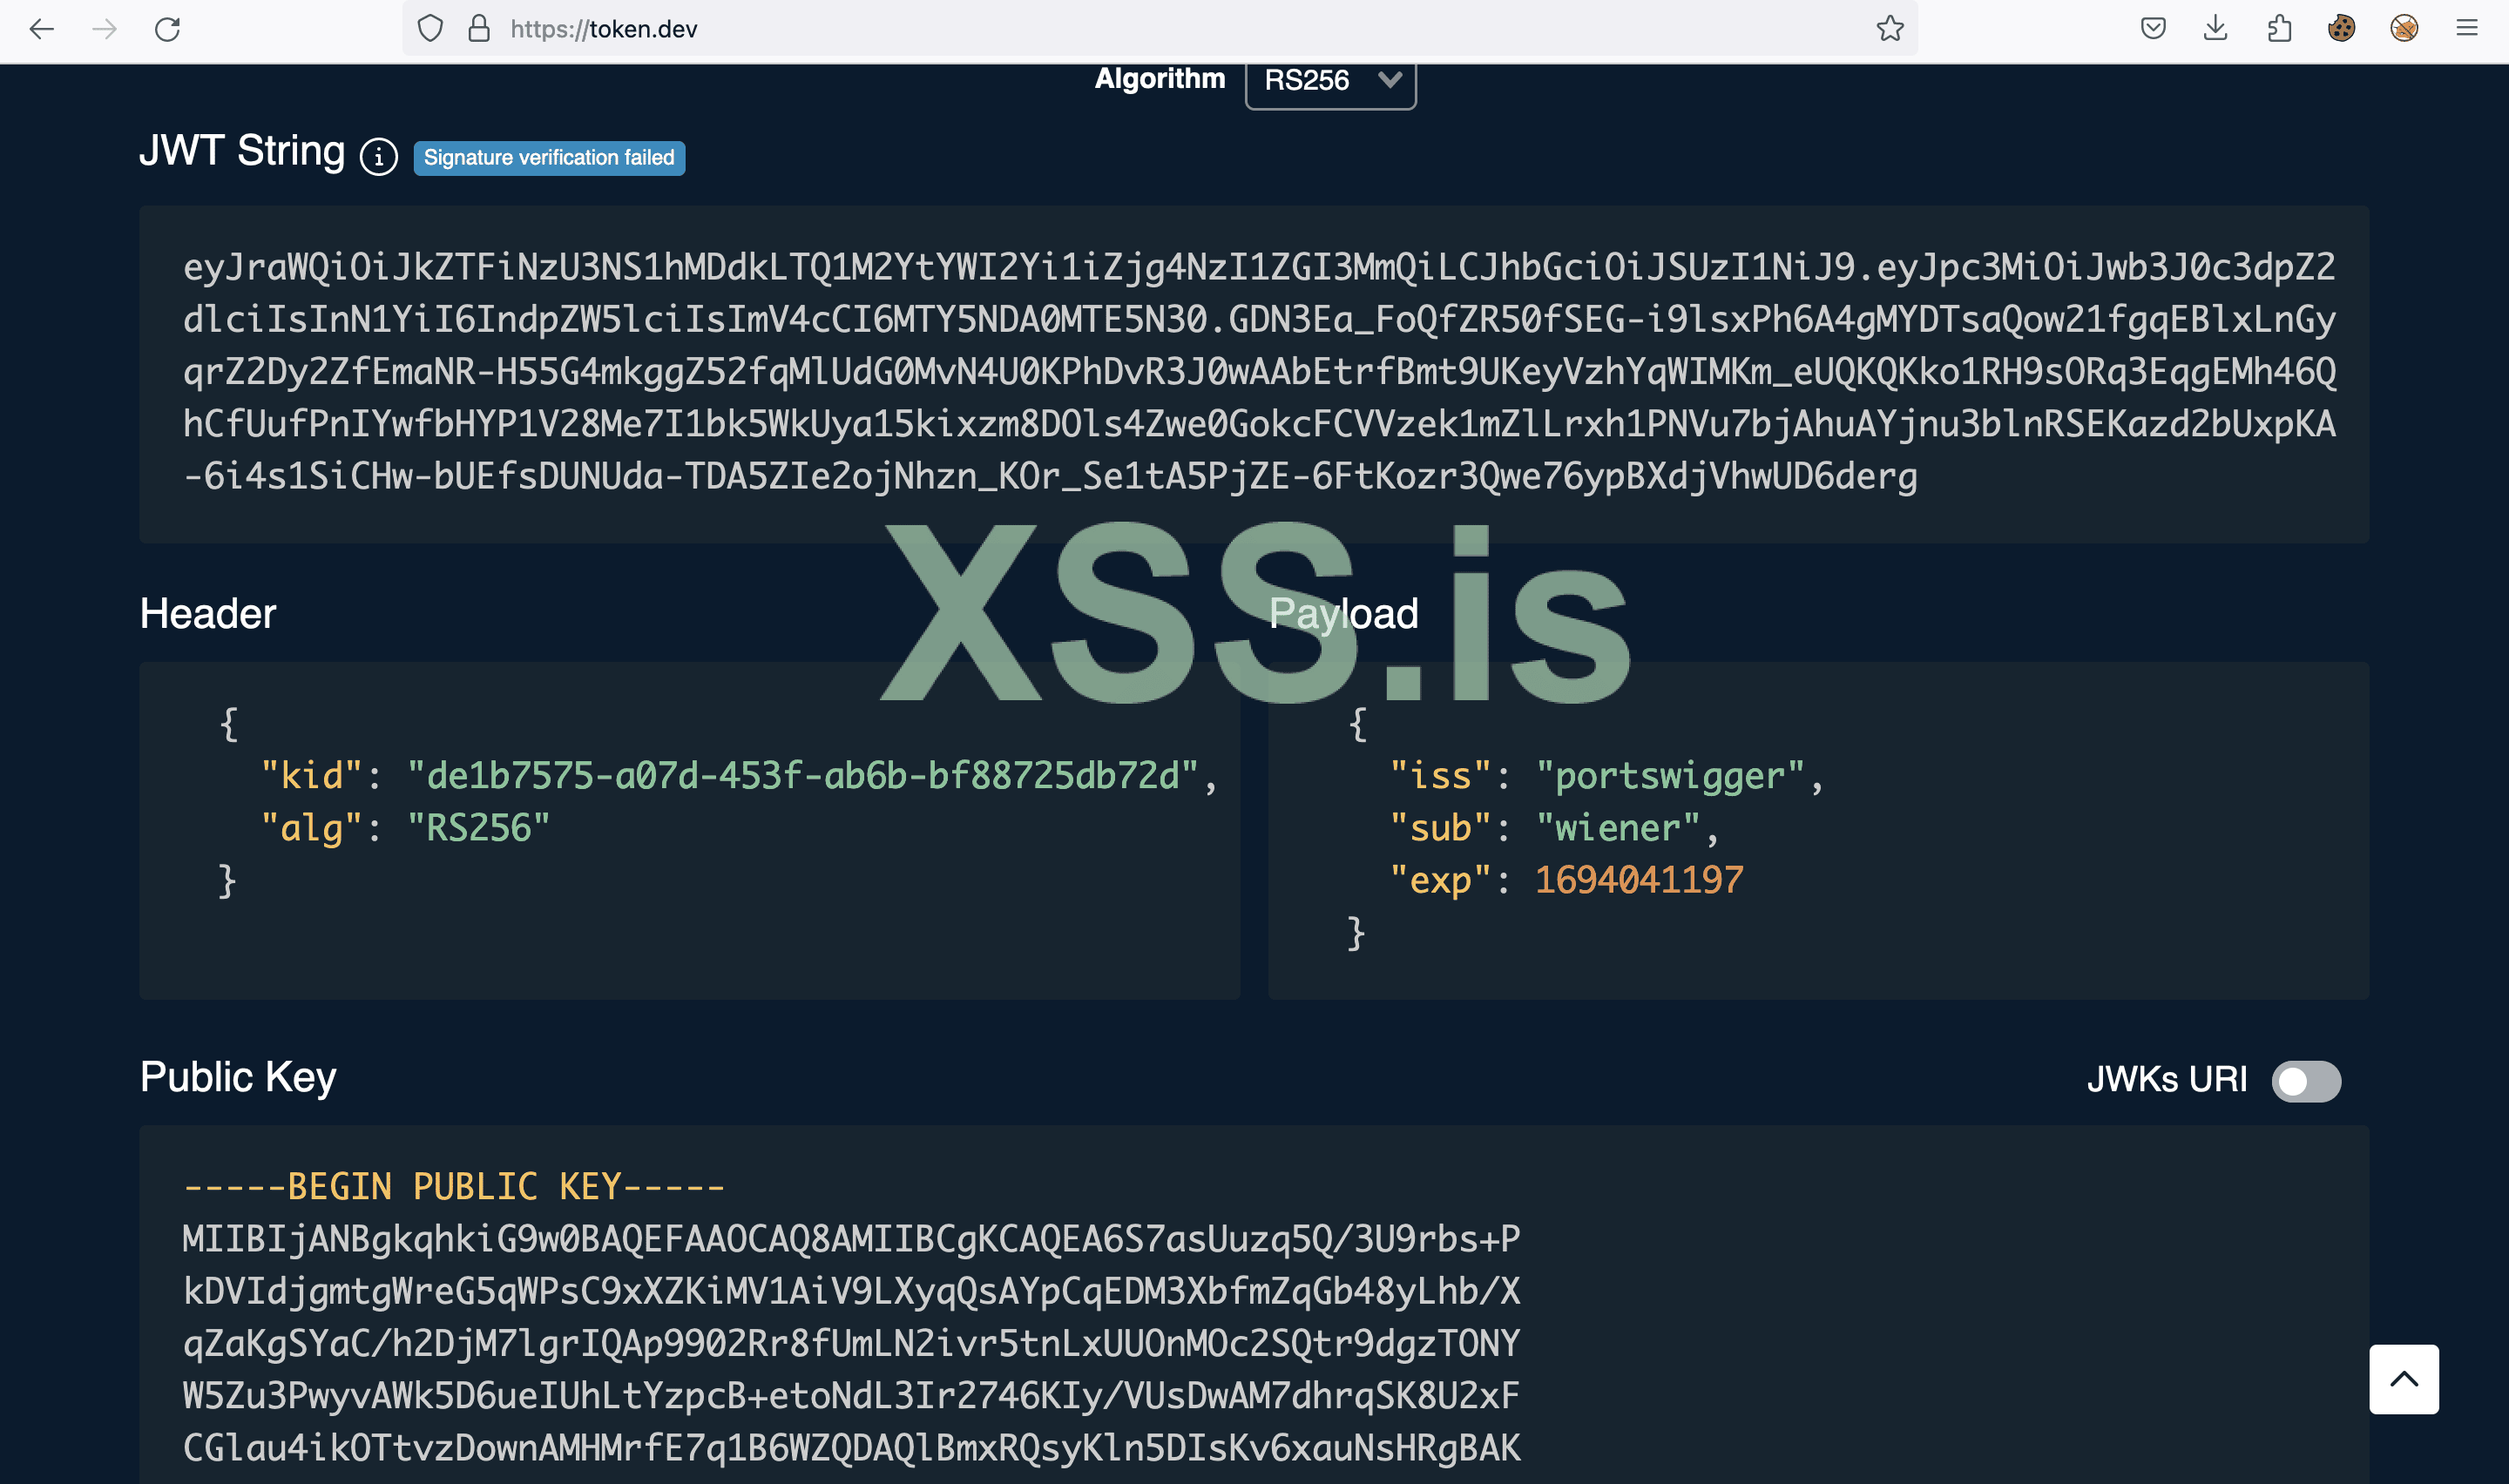The width and height of the screenshot is (2509, 1484).
Task: Click the JWT String info icon
Action: tap(379, 157)
